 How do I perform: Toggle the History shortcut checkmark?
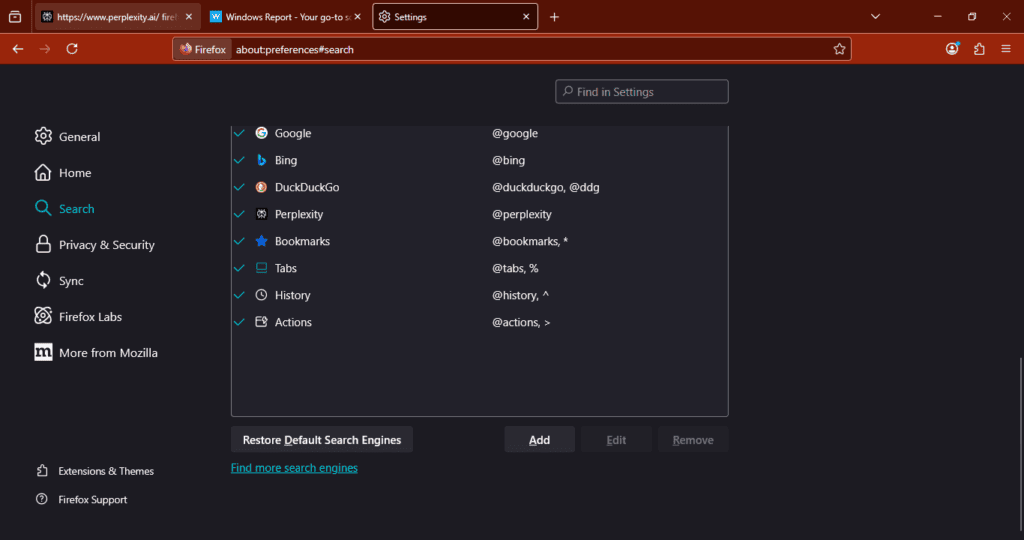[x=240, y=295]
